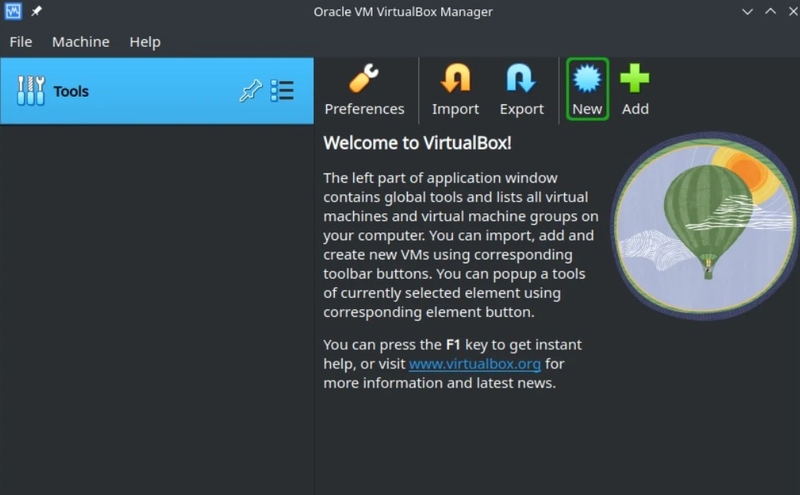
Task: Click the Export appliance icon
Action: point(521,90)
